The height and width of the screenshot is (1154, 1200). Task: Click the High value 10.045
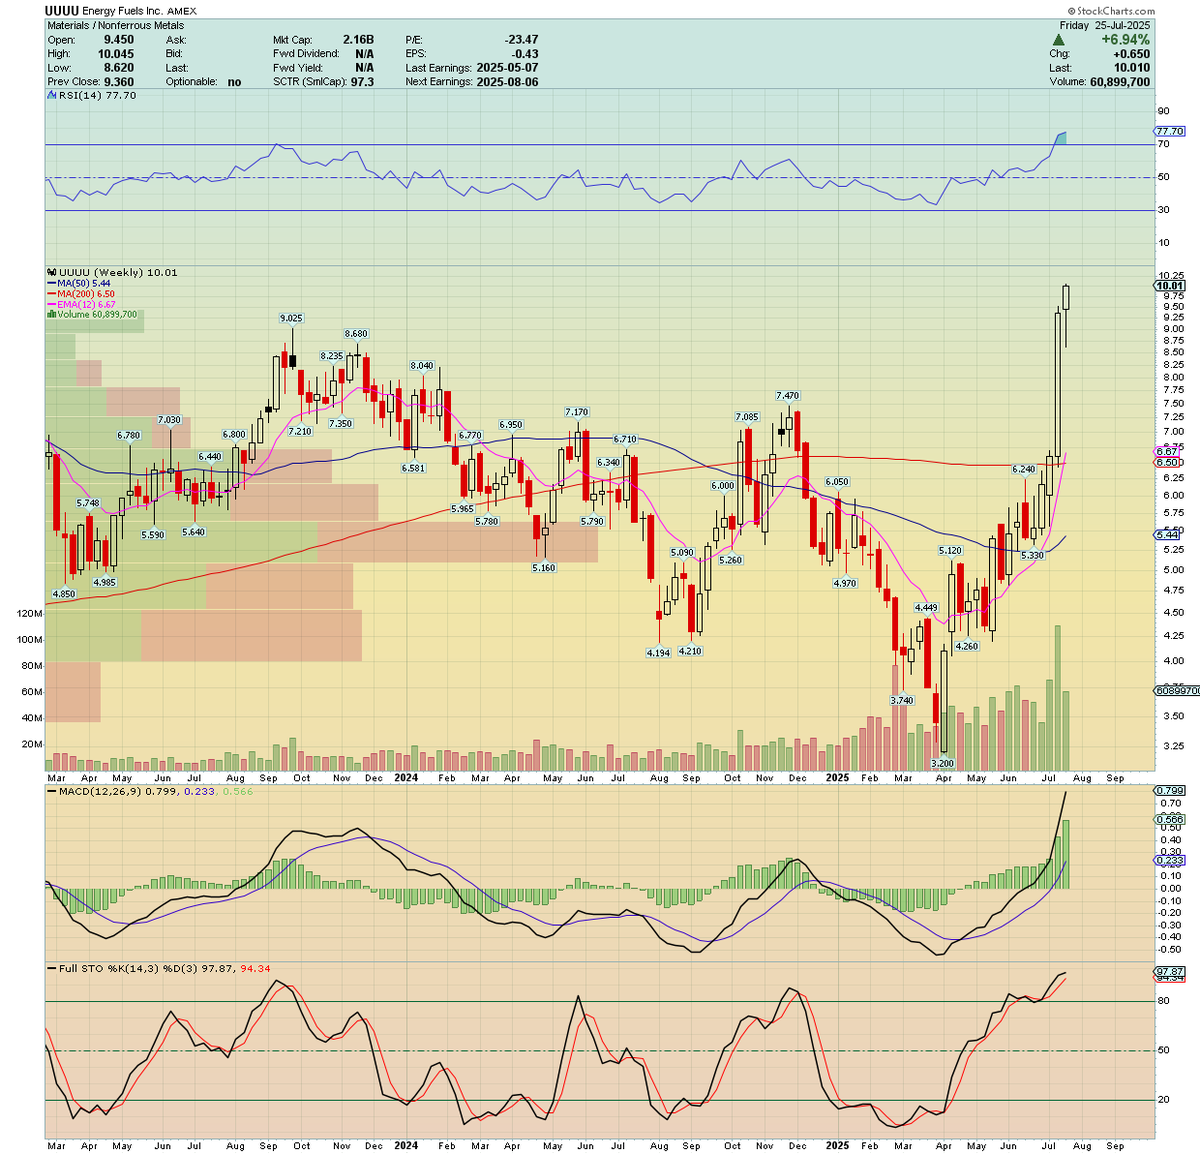point(115,54)
